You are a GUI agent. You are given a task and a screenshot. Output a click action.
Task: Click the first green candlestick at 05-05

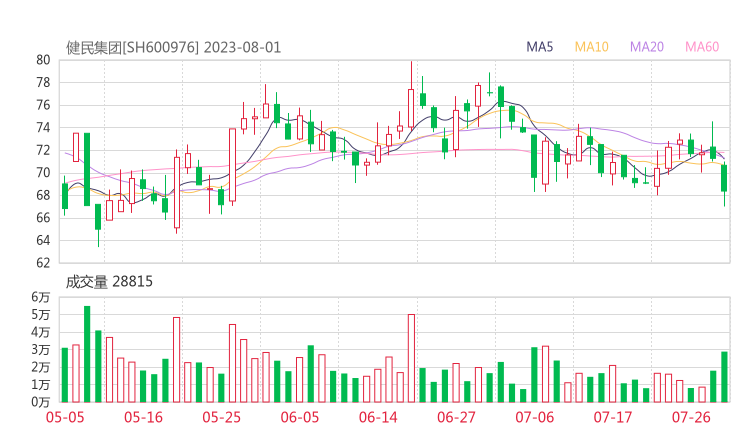pos(65,196)
